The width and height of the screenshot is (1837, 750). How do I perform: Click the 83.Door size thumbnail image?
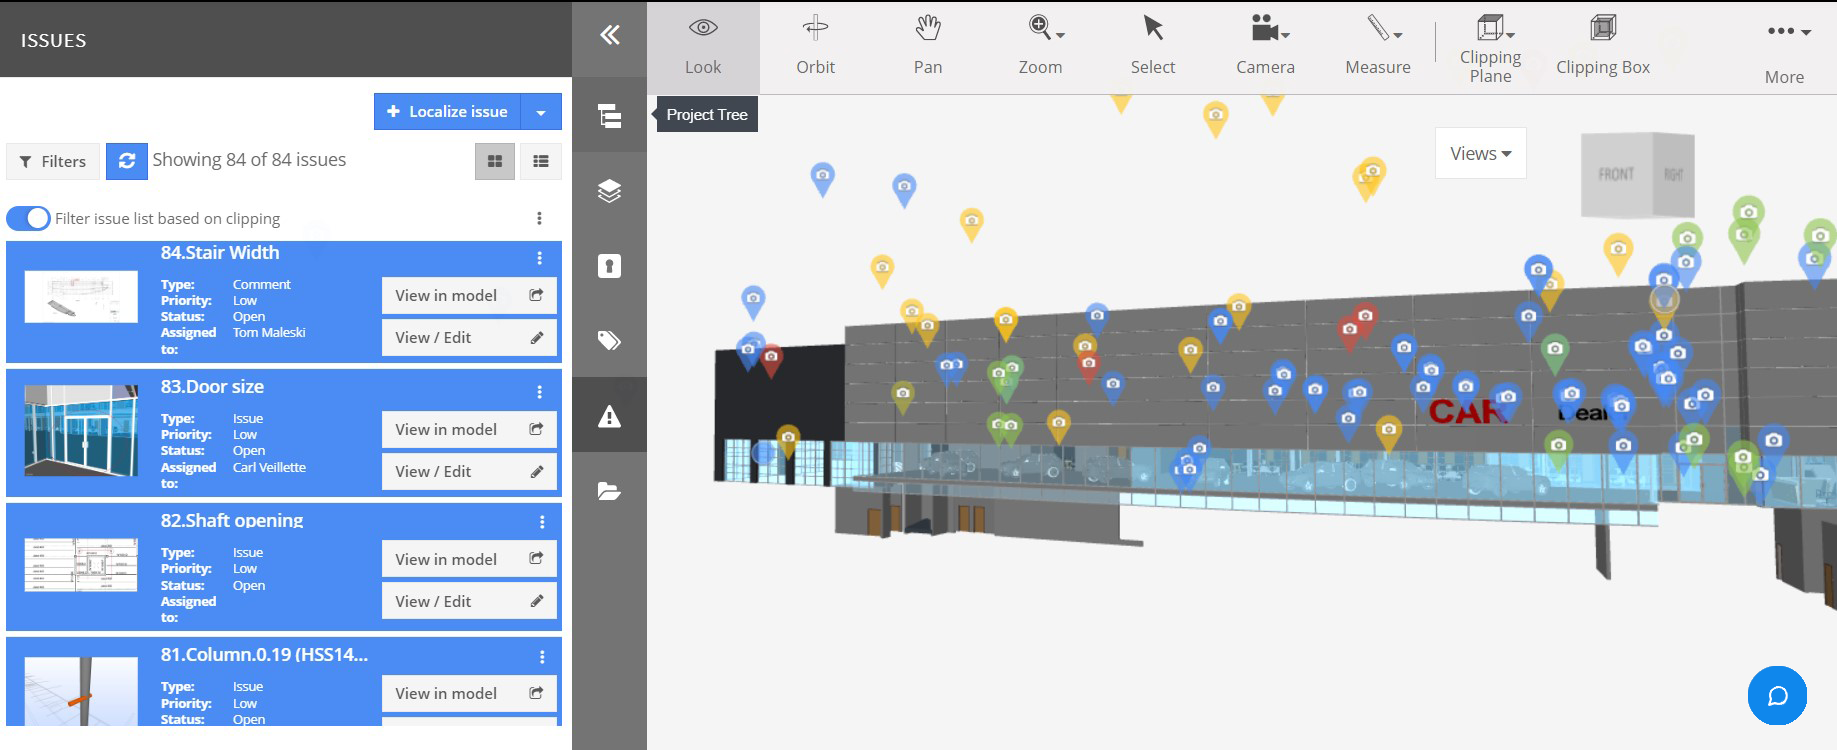[81, 430]
